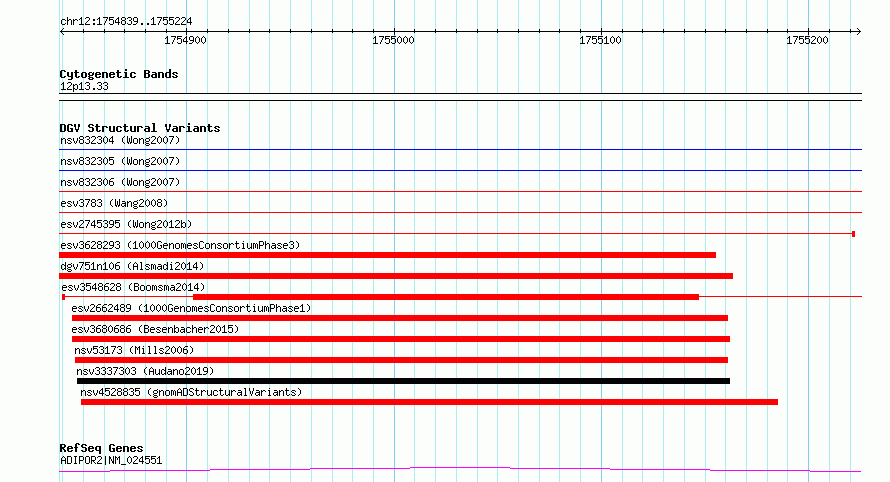The height and width of the screenshot is (482, 890).
Task: Click the esv3680686 (Besenbacher2015) label
Action: [155, 329]
